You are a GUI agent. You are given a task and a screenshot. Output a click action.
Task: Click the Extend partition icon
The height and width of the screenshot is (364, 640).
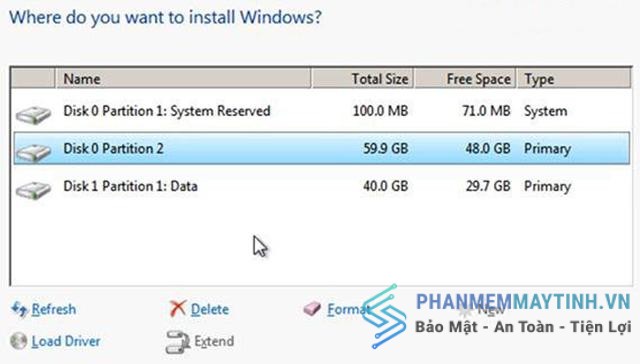tap(178, 342)
